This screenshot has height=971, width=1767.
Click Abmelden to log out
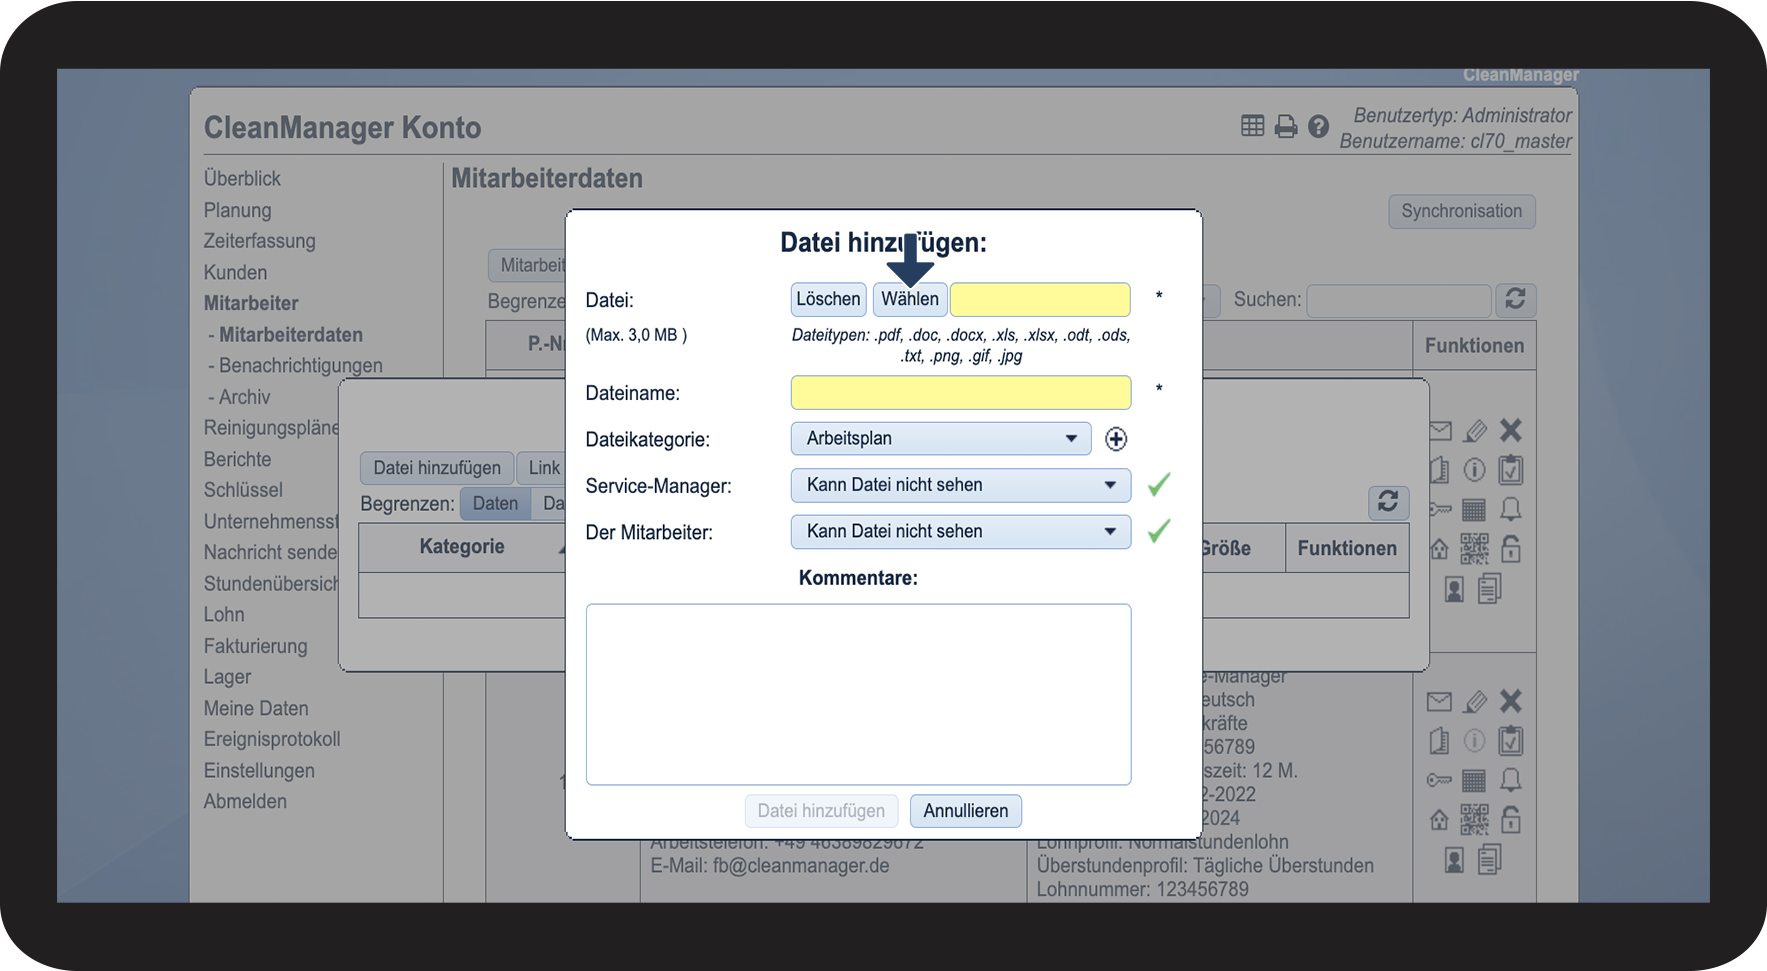click(245, 801)
